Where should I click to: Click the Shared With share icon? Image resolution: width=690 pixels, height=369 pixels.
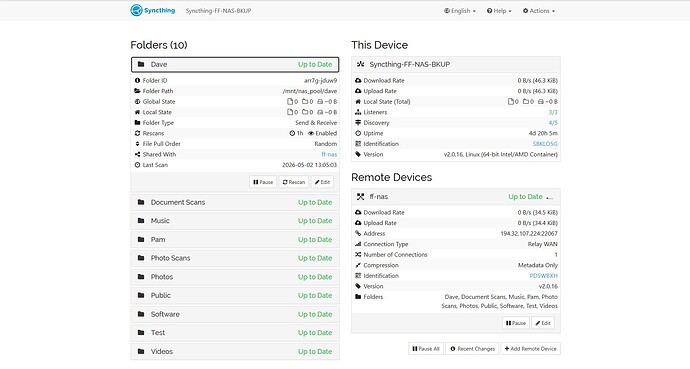tap(137, 154)
